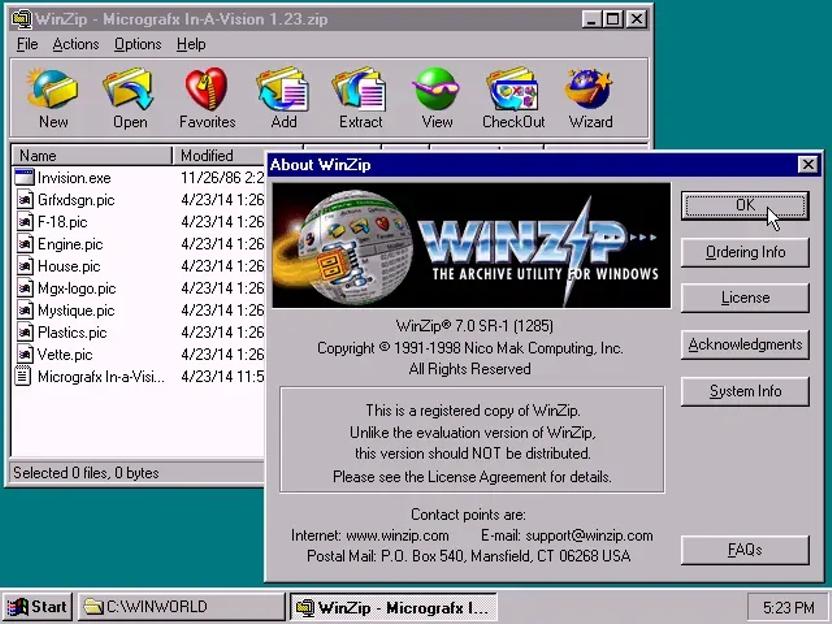The width and height of the screenshot is (832, 624).
Task: Click the icon beside Mystique.pic
Action: click(24, 310)
